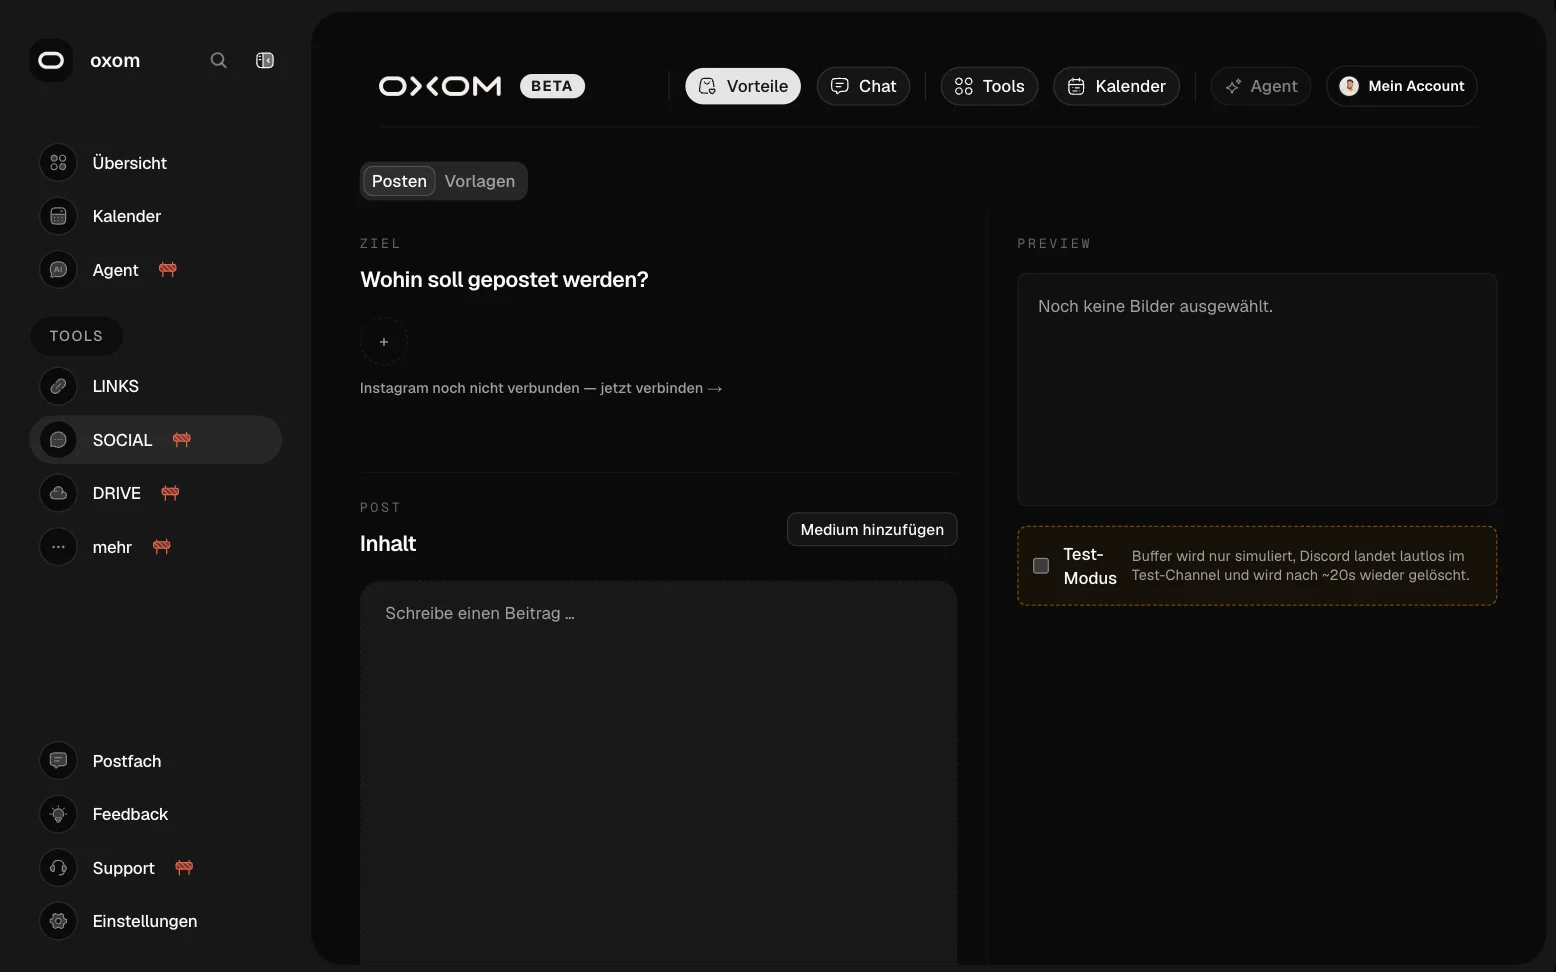Screen dimensions: 1556x972
Task: Click the Feedback lightbulb icon
Action: (x=58, y=814)
